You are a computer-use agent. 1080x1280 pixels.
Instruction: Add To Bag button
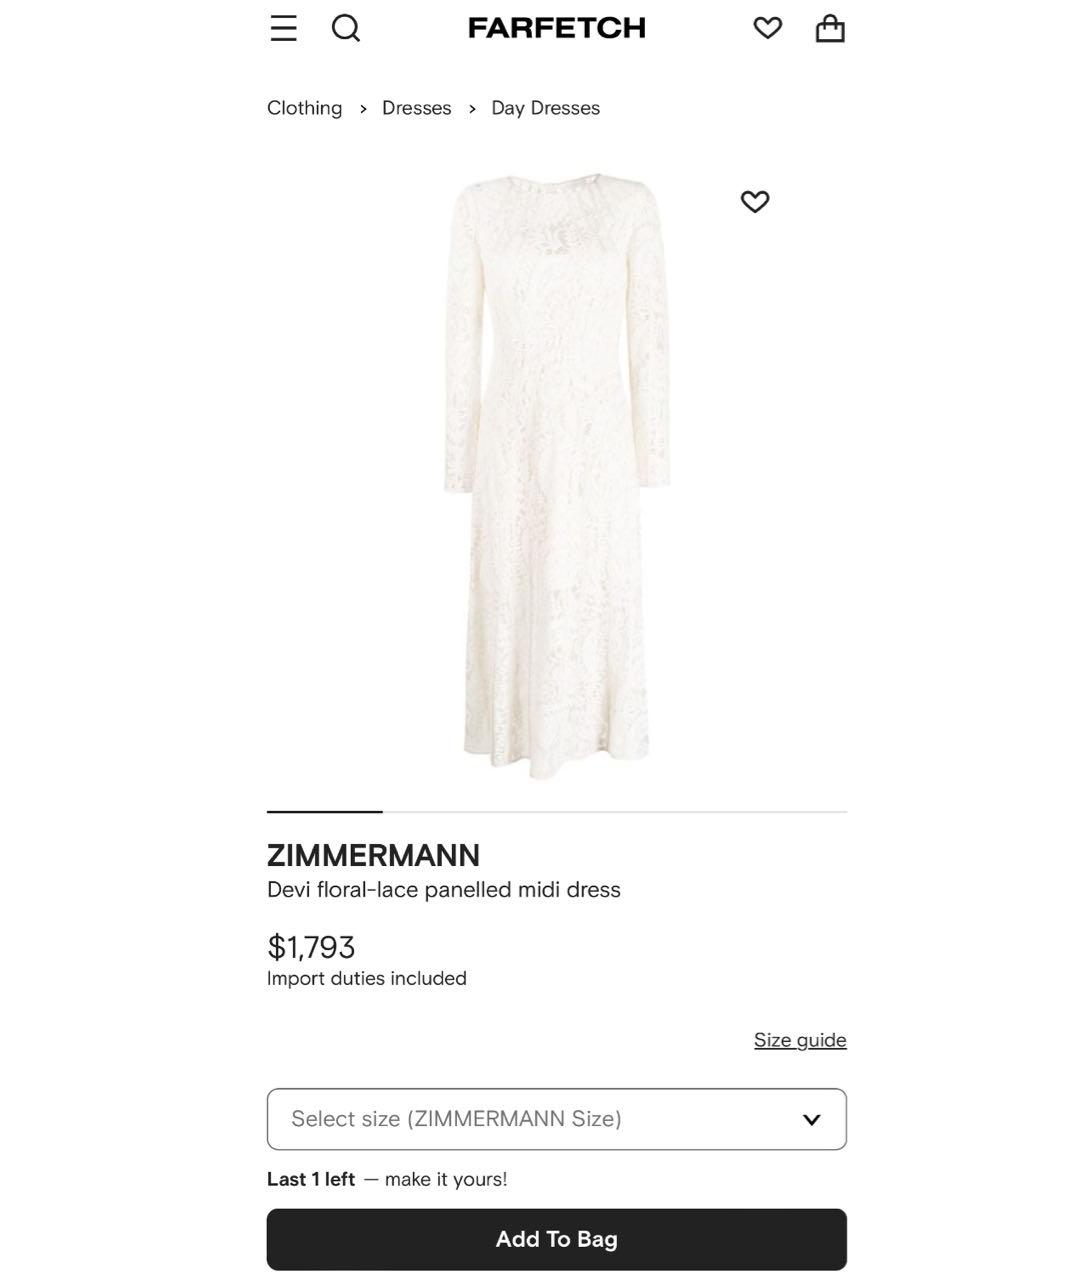[x=557, y=1240]
